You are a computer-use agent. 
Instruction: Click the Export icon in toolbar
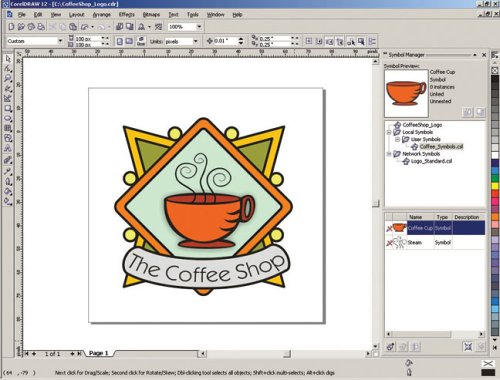pyautogui.click(x=129, y=27)
